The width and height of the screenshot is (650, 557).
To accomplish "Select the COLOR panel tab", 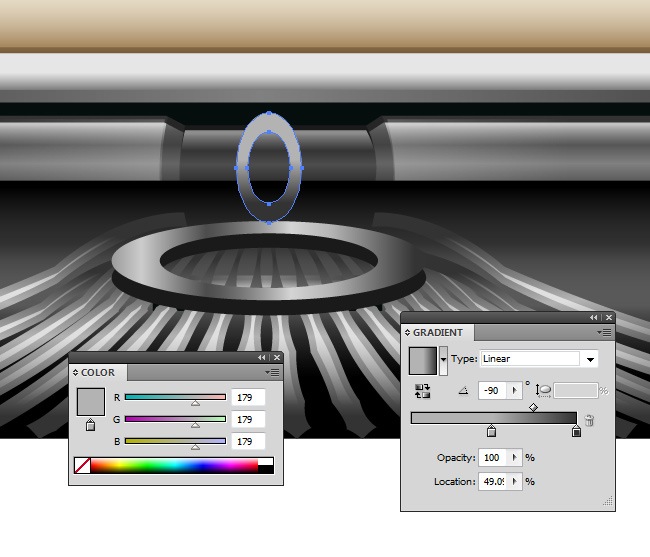I will coord(98,373).
